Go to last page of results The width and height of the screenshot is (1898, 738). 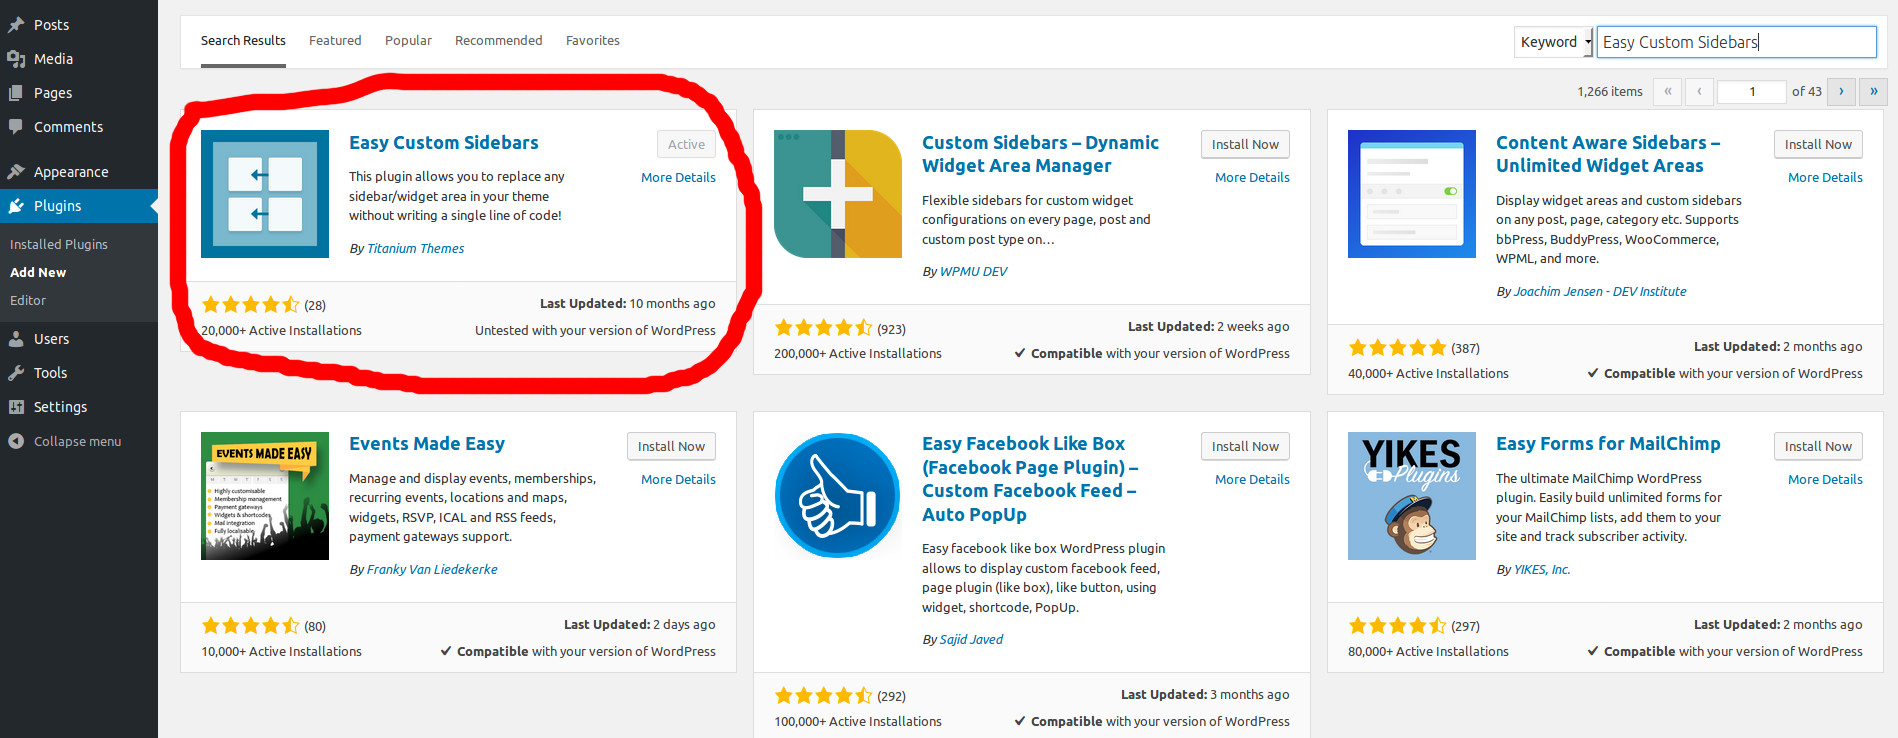[1873, 91]
